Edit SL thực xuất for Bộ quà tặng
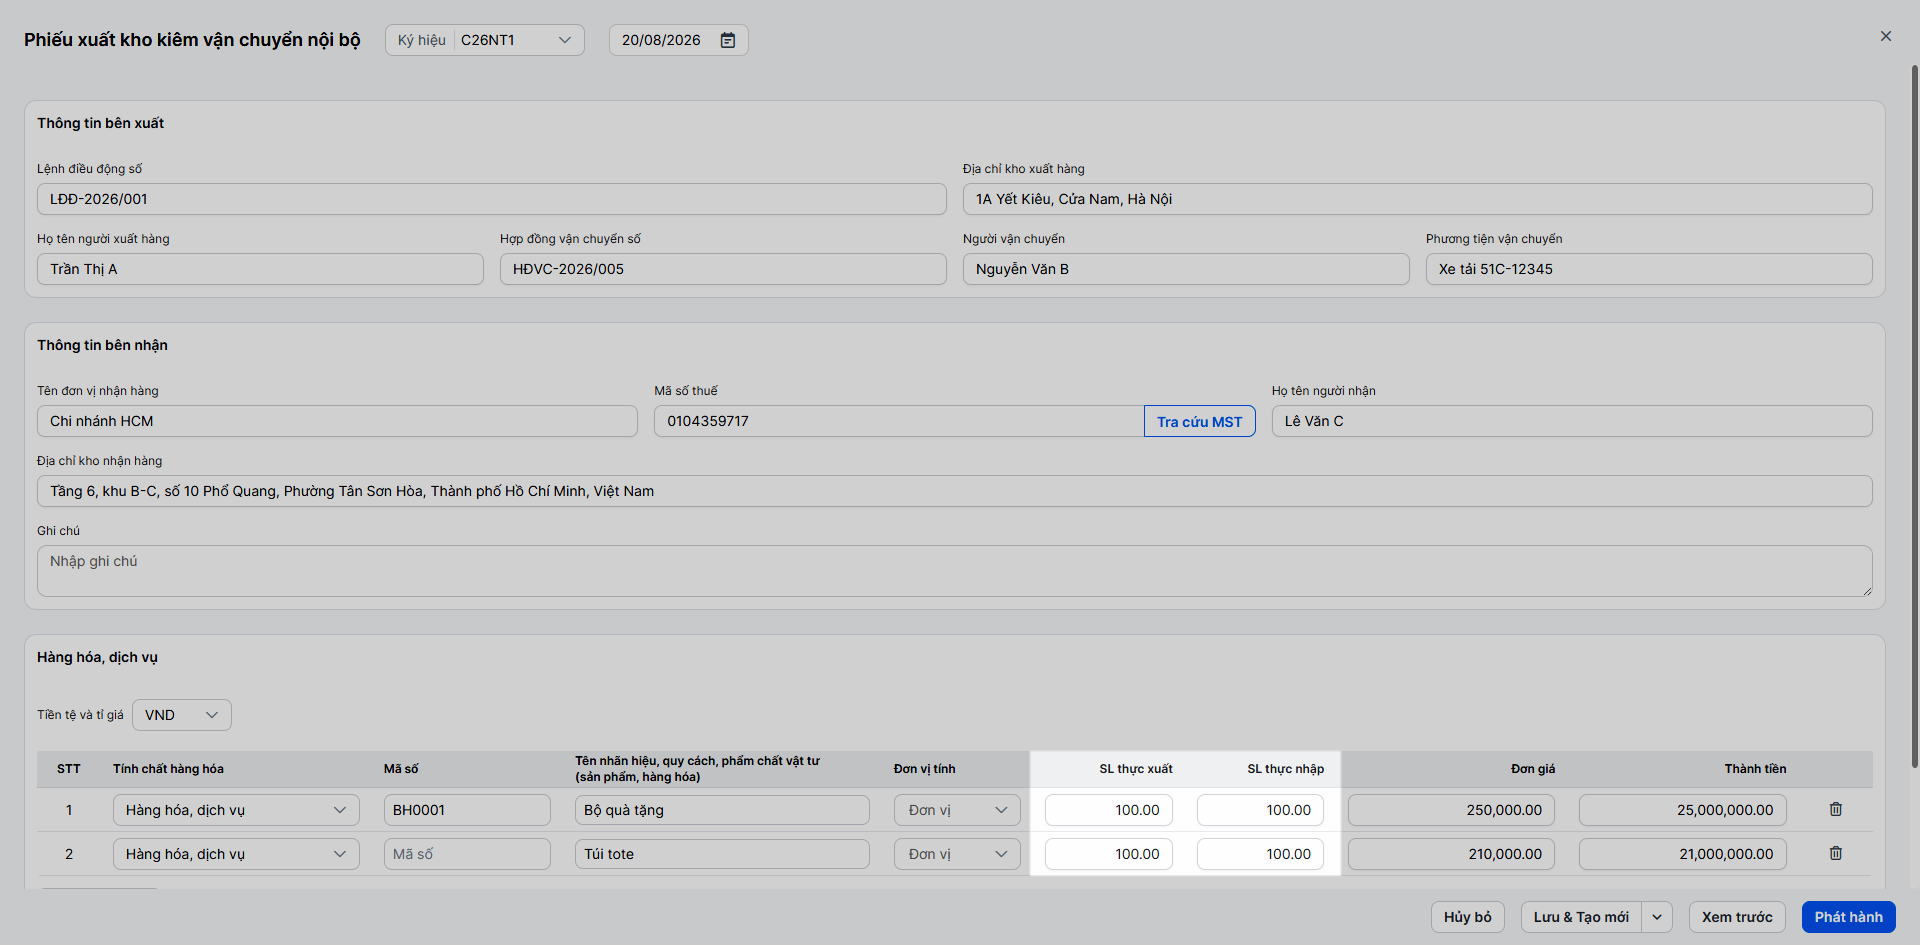 [x=1109, y=810]
